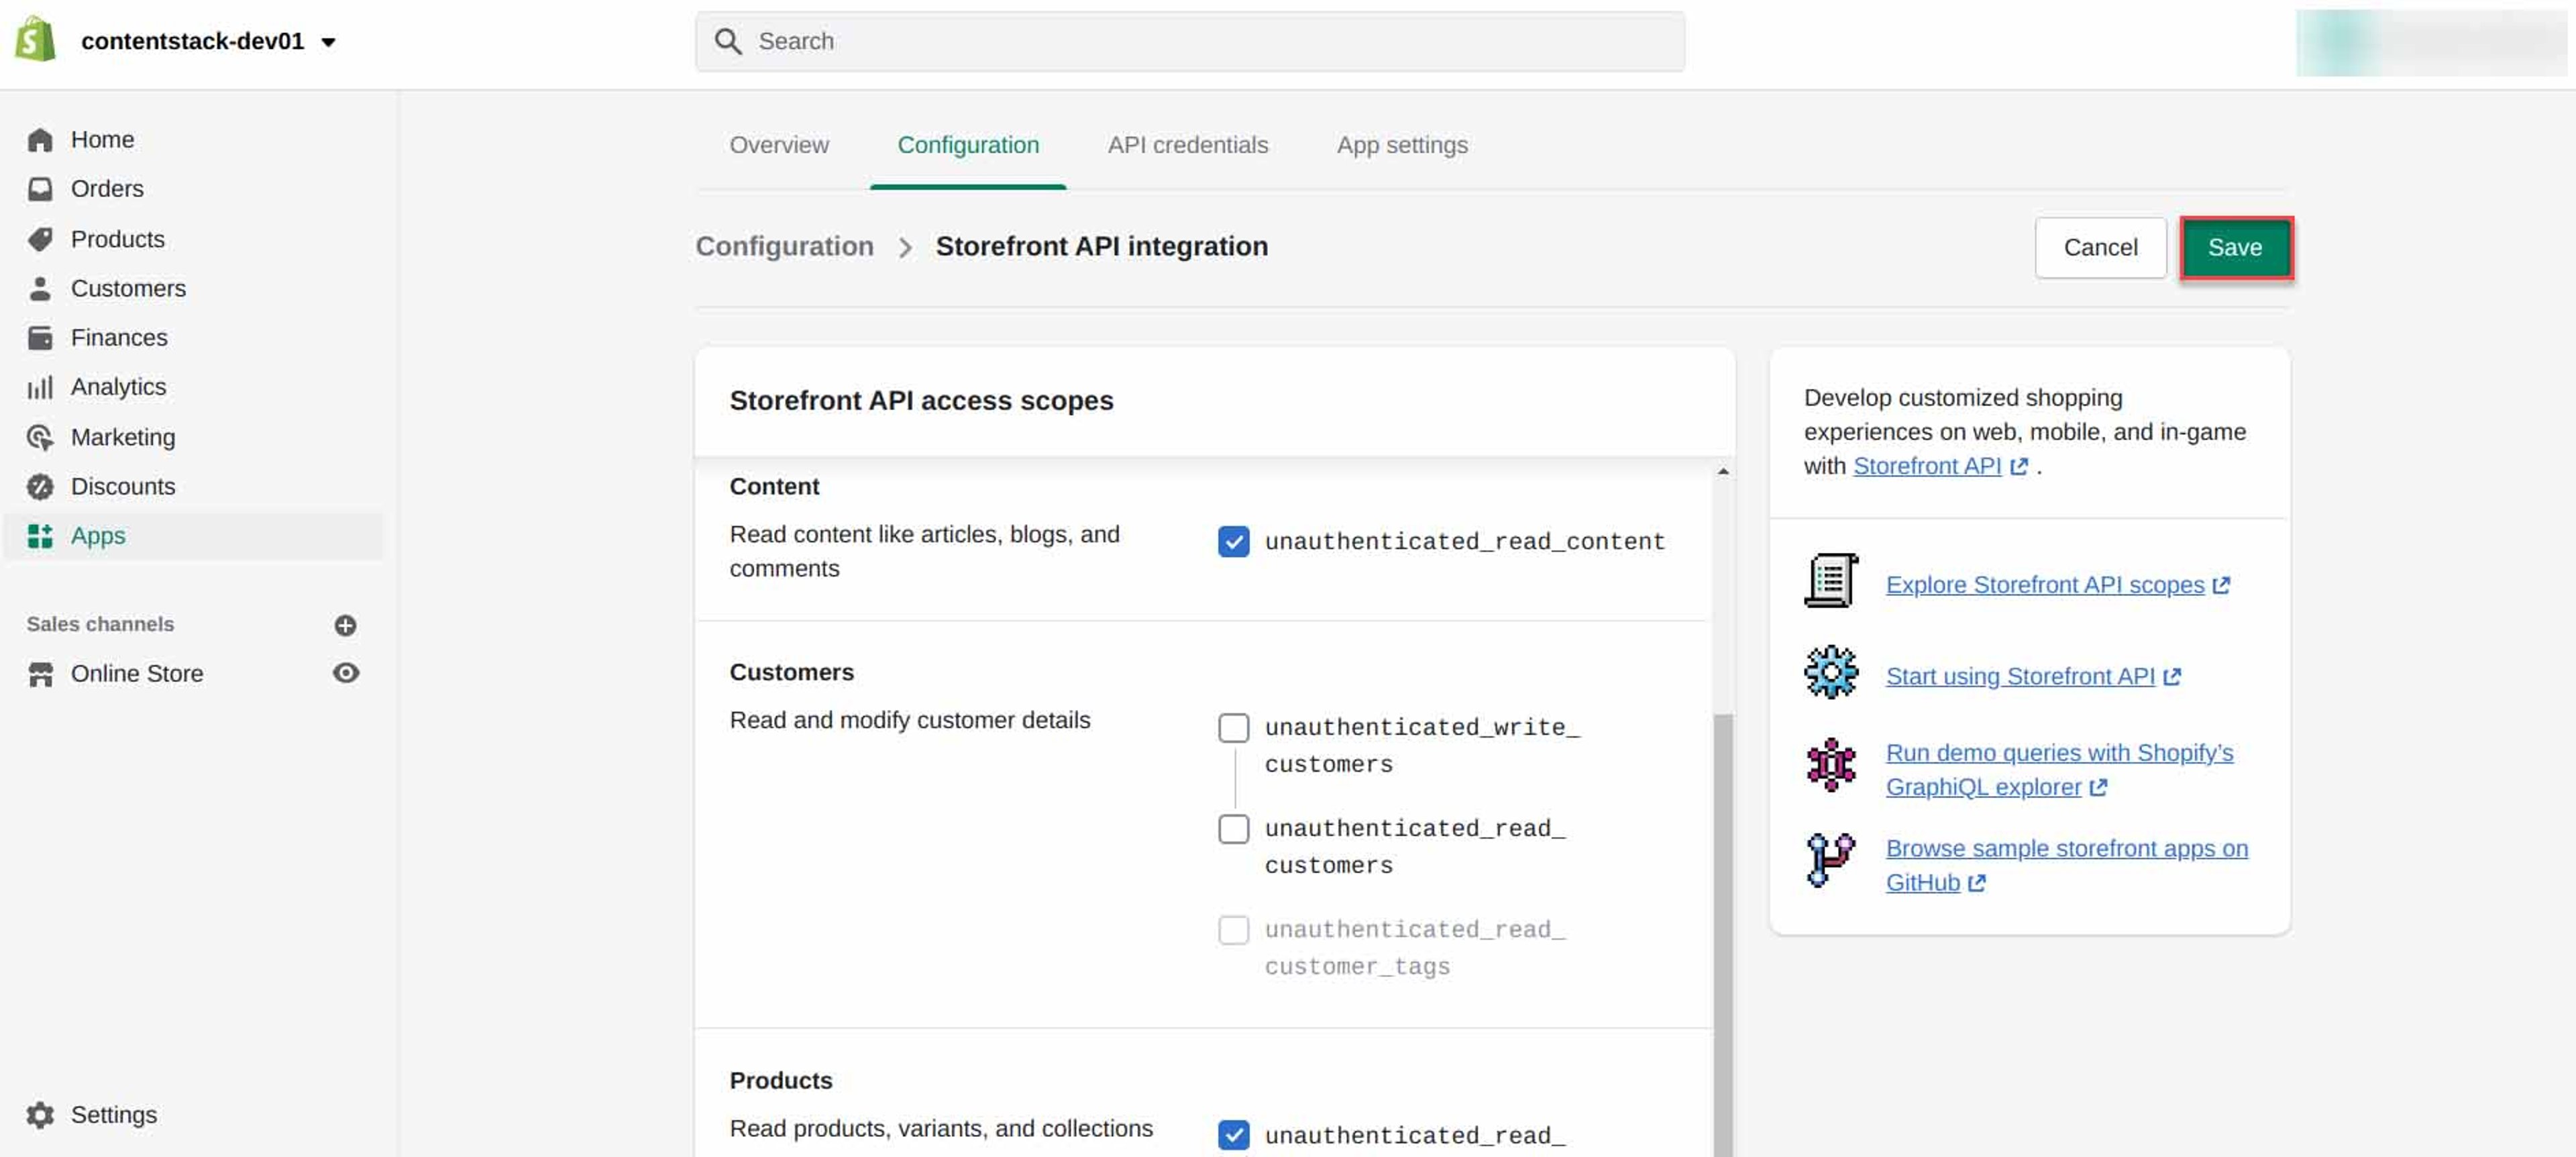This screenshot has width=2576, height=1157.
Task: Click the 'Customers' scope section label
Action: point(791,672)
